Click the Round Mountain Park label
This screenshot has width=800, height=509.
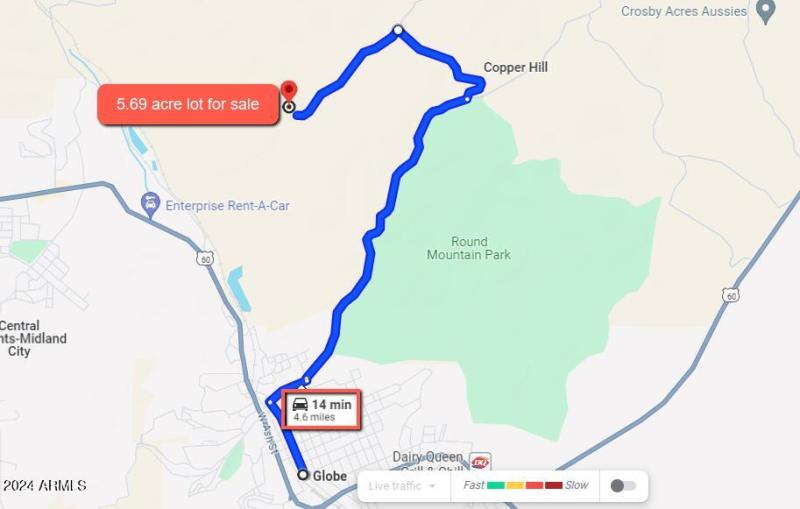(x=469, y=248)
